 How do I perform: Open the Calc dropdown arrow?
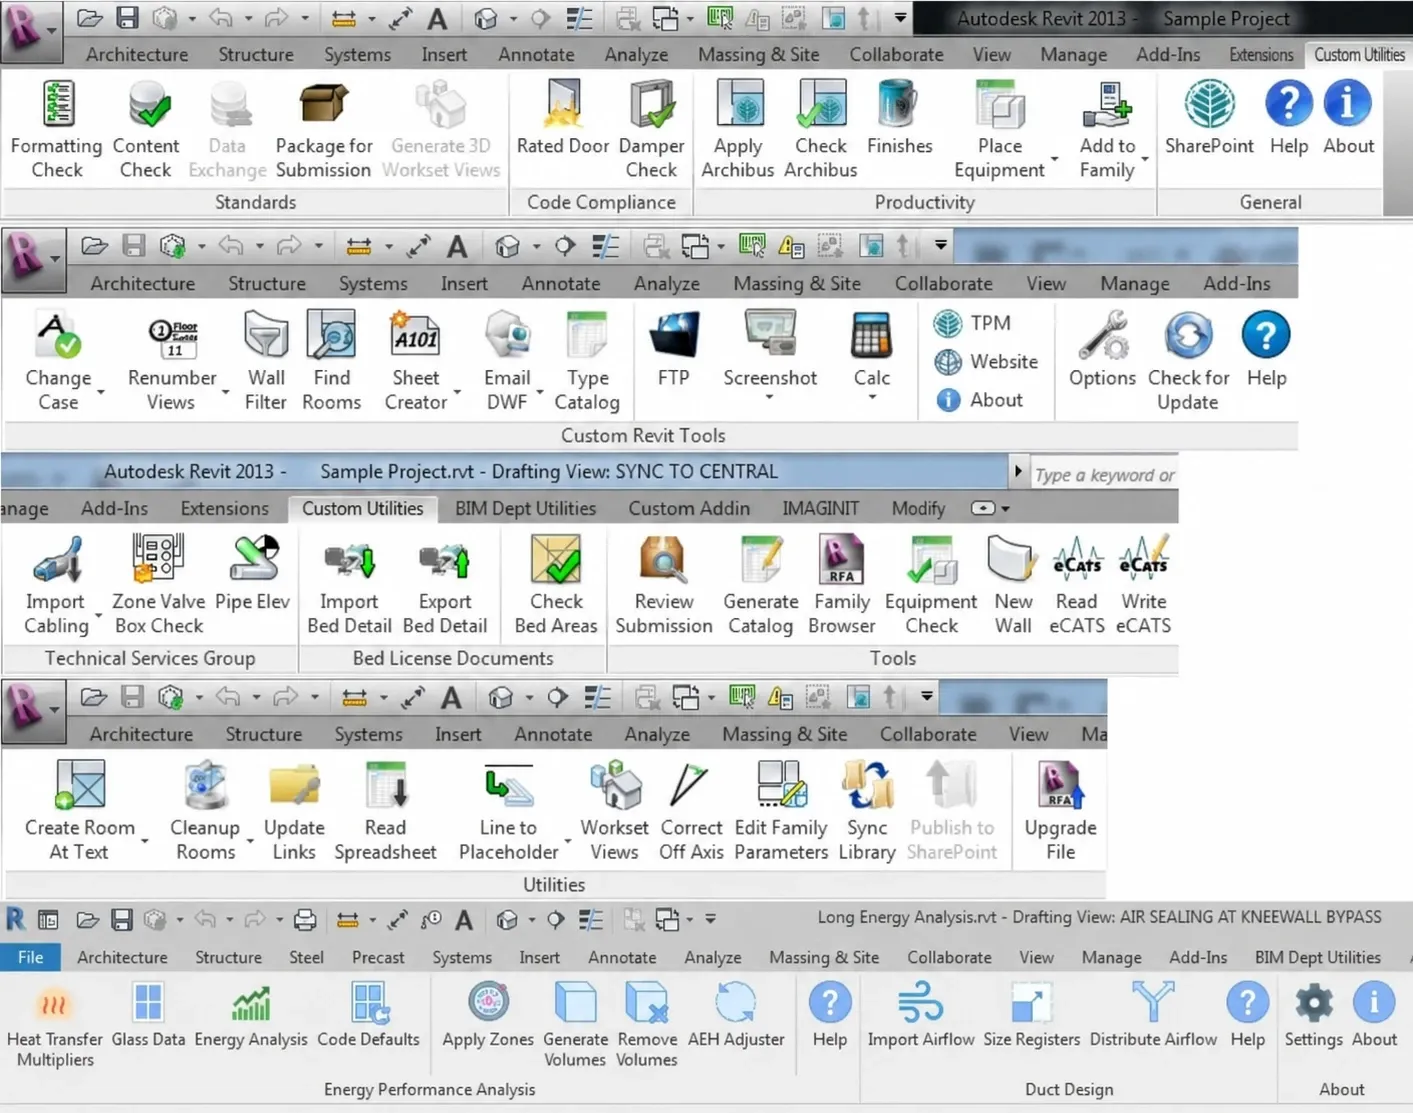click(x=872, y=398)
